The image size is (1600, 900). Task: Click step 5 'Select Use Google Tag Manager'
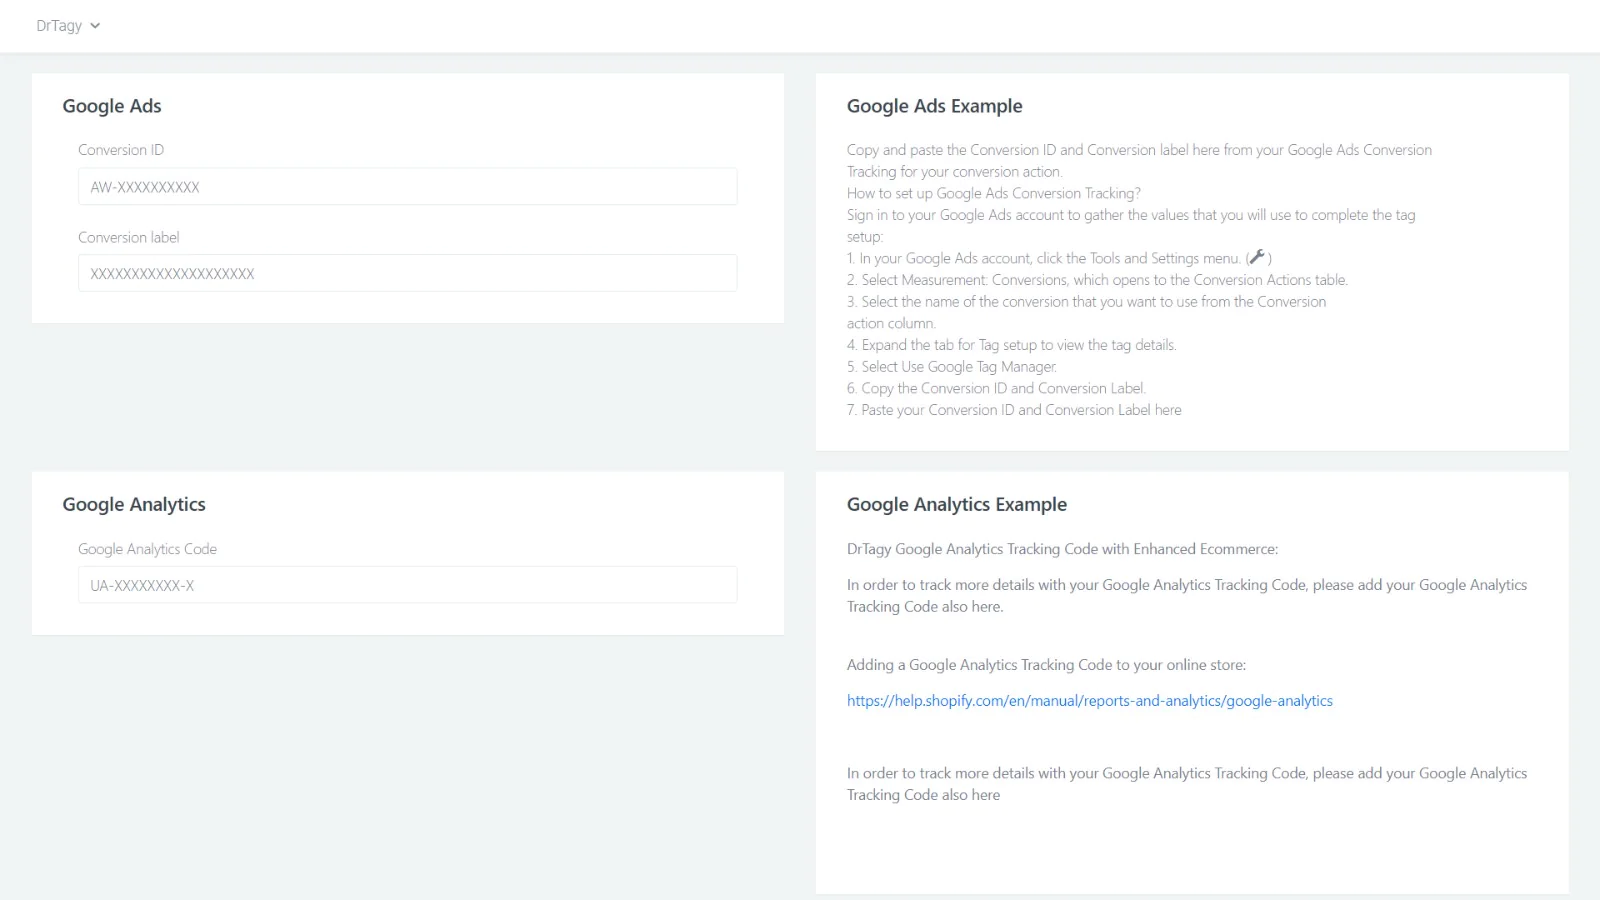click(x=951, y=367)
